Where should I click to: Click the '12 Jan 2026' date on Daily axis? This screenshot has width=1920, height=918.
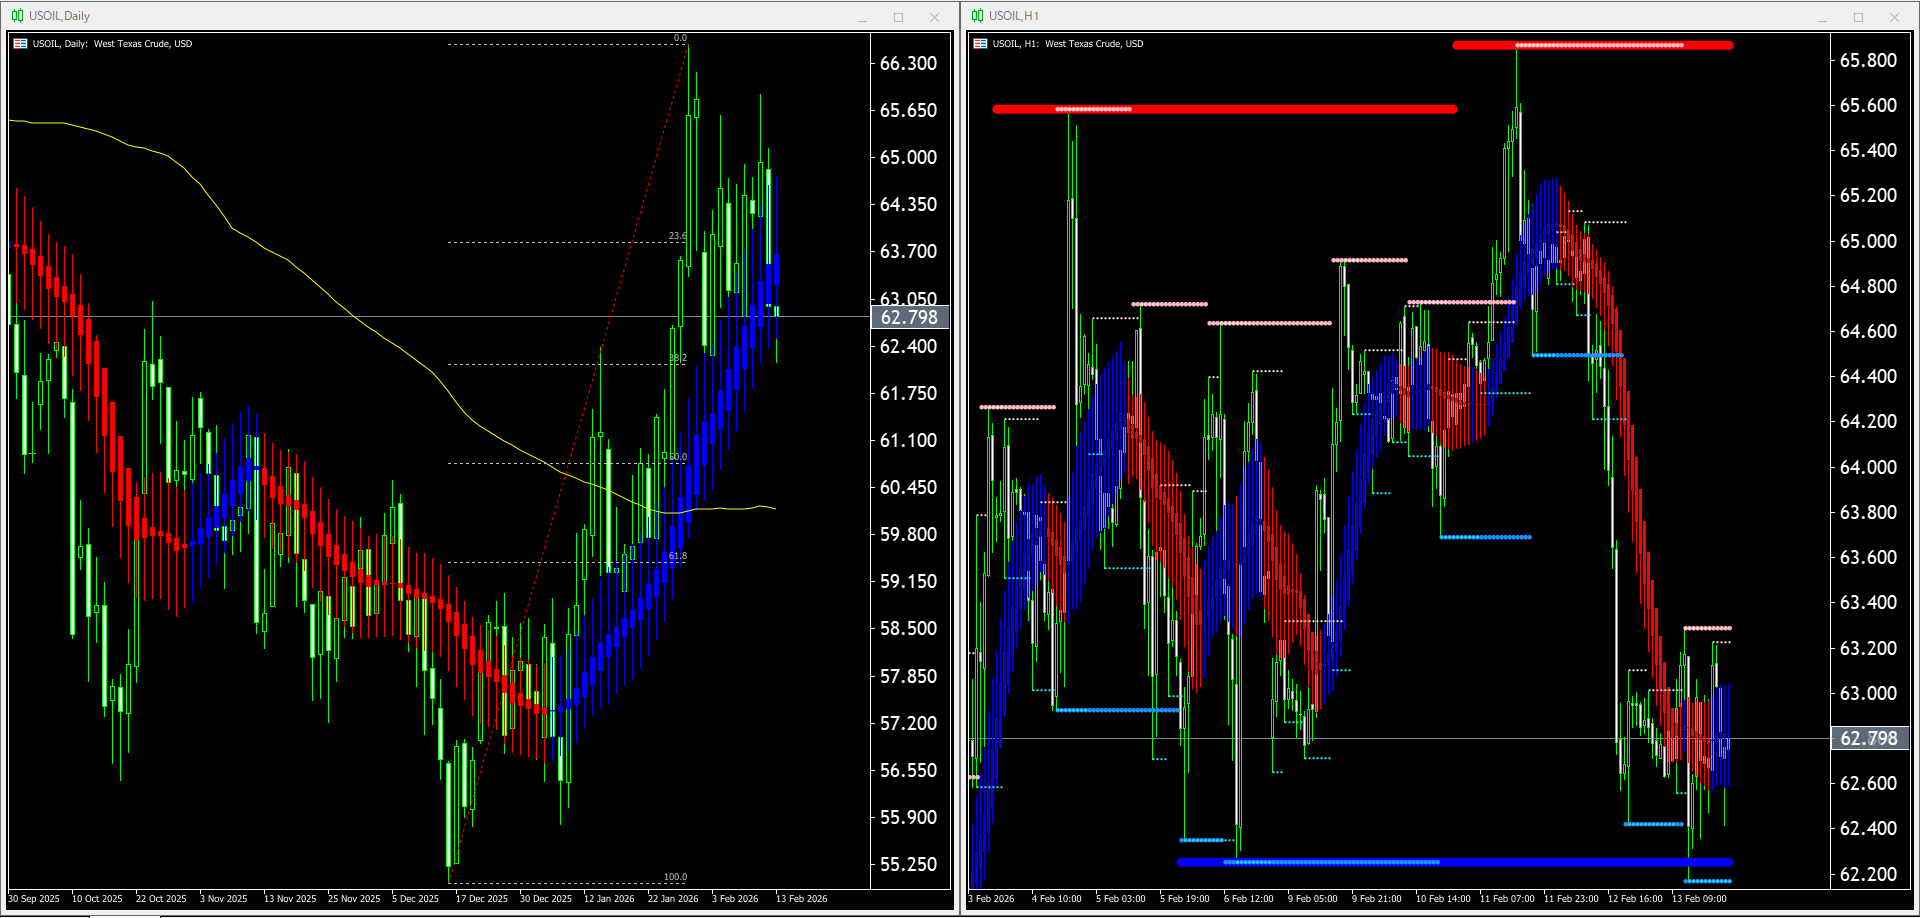pyautogui.click(x=609, y=899)
